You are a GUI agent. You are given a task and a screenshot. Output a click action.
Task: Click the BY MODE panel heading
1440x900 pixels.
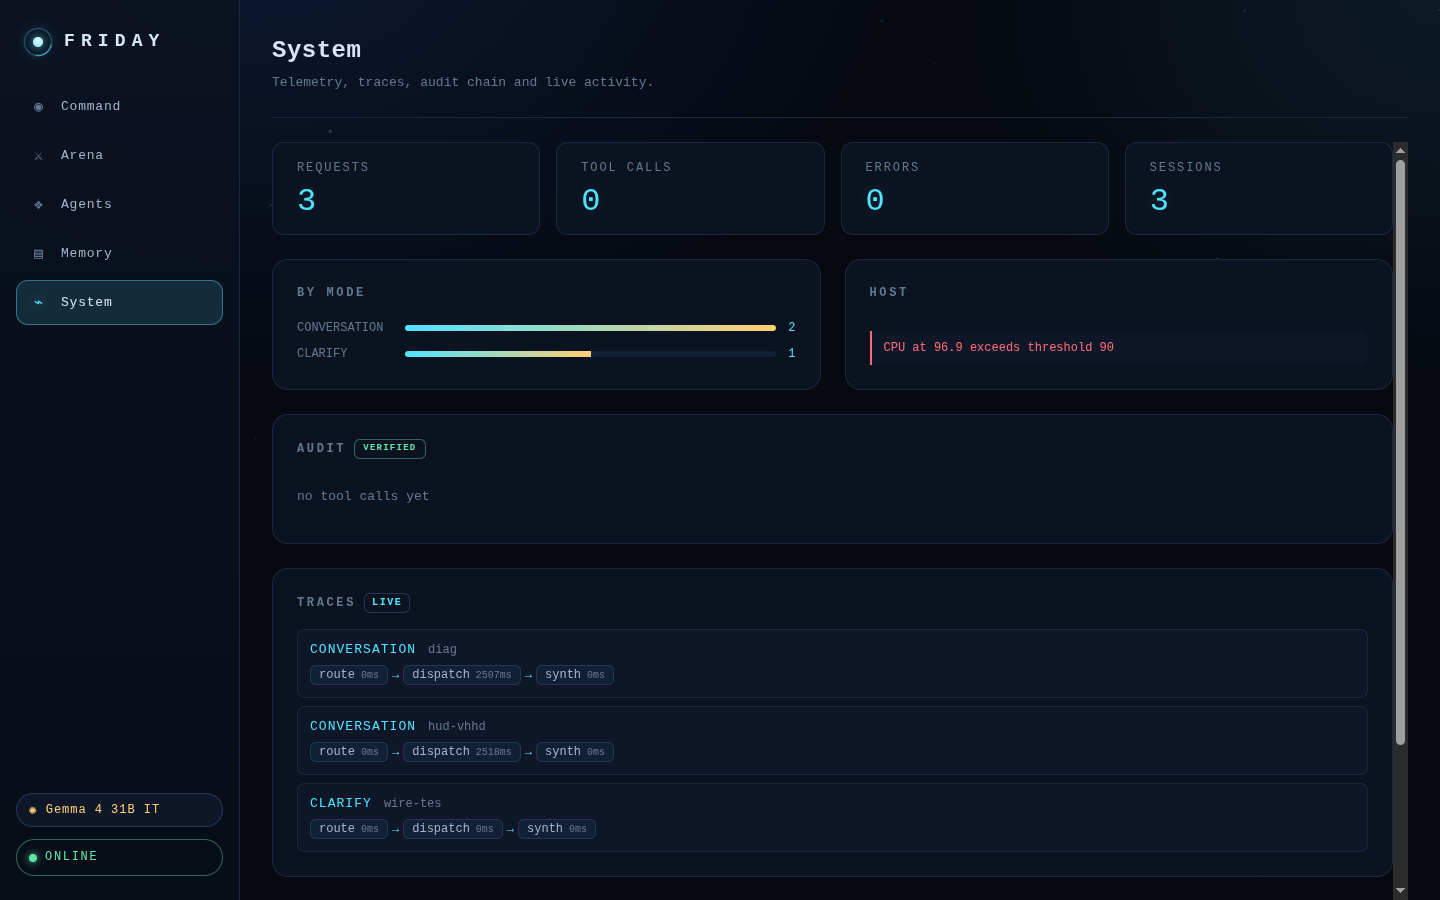click(331, 292)
